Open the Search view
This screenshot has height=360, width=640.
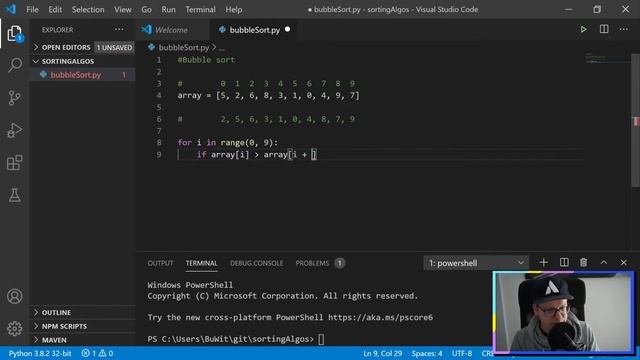[x=15, y=65]
